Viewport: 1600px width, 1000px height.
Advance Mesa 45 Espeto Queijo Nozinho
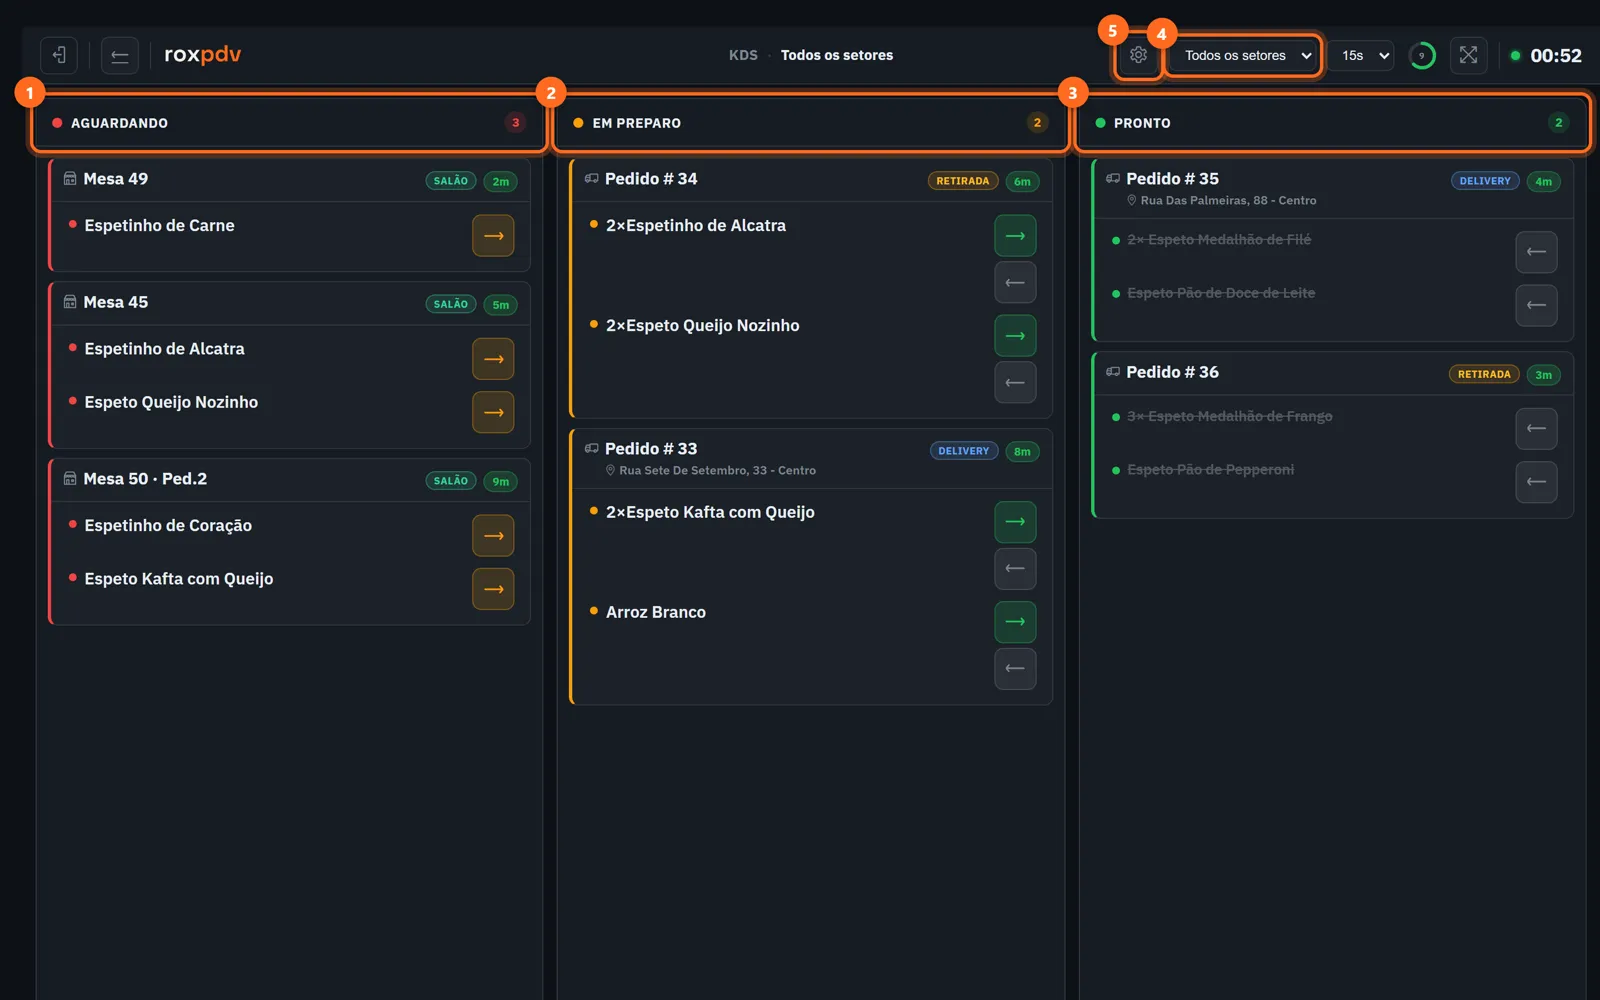pyautogui.click(x=493, y=412)
